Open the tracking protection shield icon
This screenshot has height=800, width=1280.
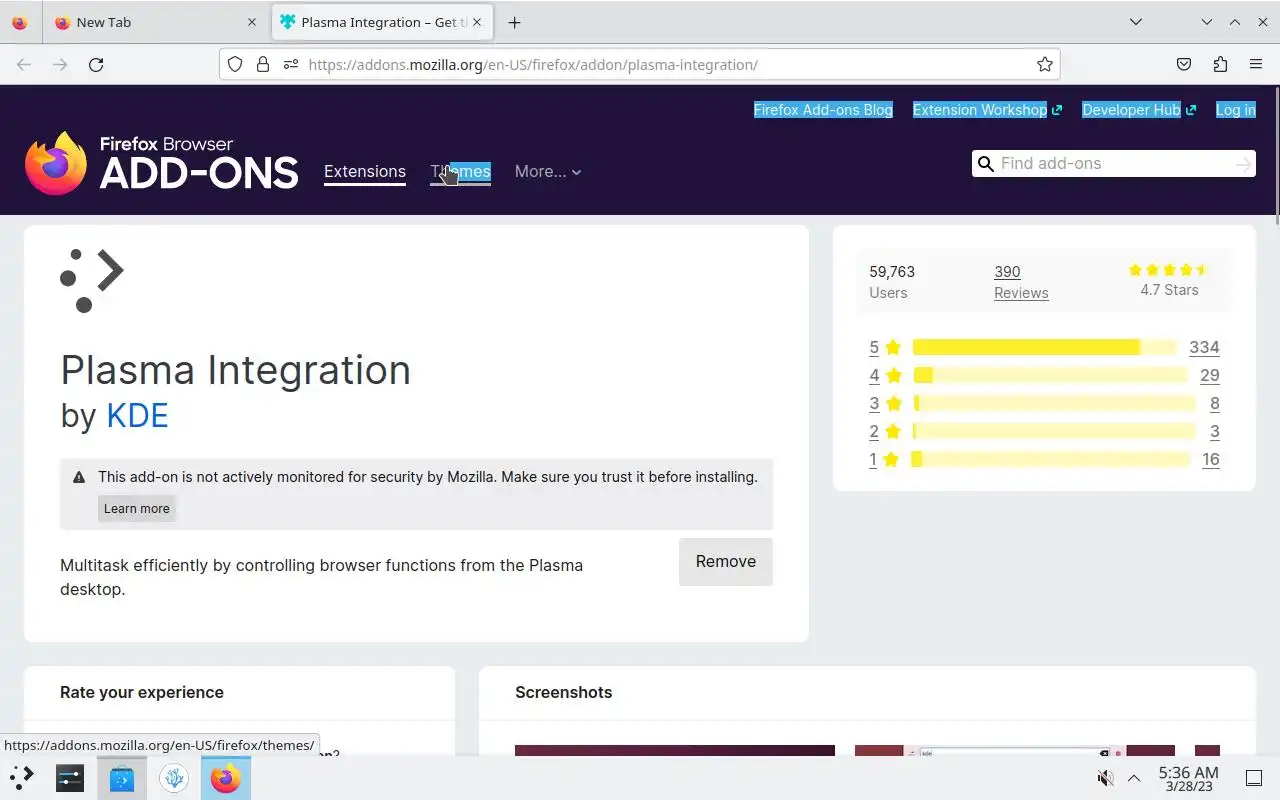pyautogui.click(x=235, y=64)
